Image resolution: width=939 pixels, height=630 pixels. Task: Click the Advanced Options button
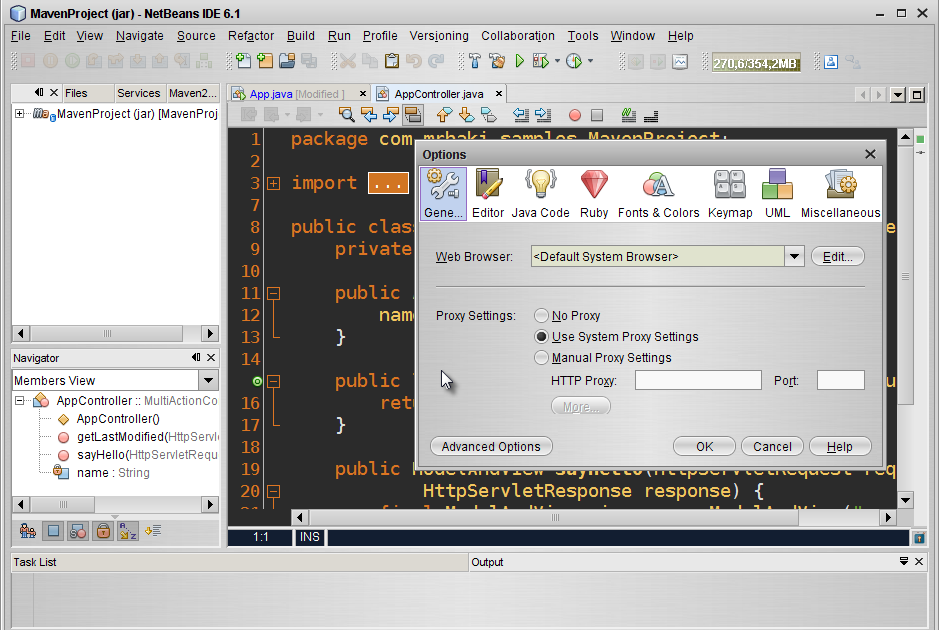[x=491, y=446]
